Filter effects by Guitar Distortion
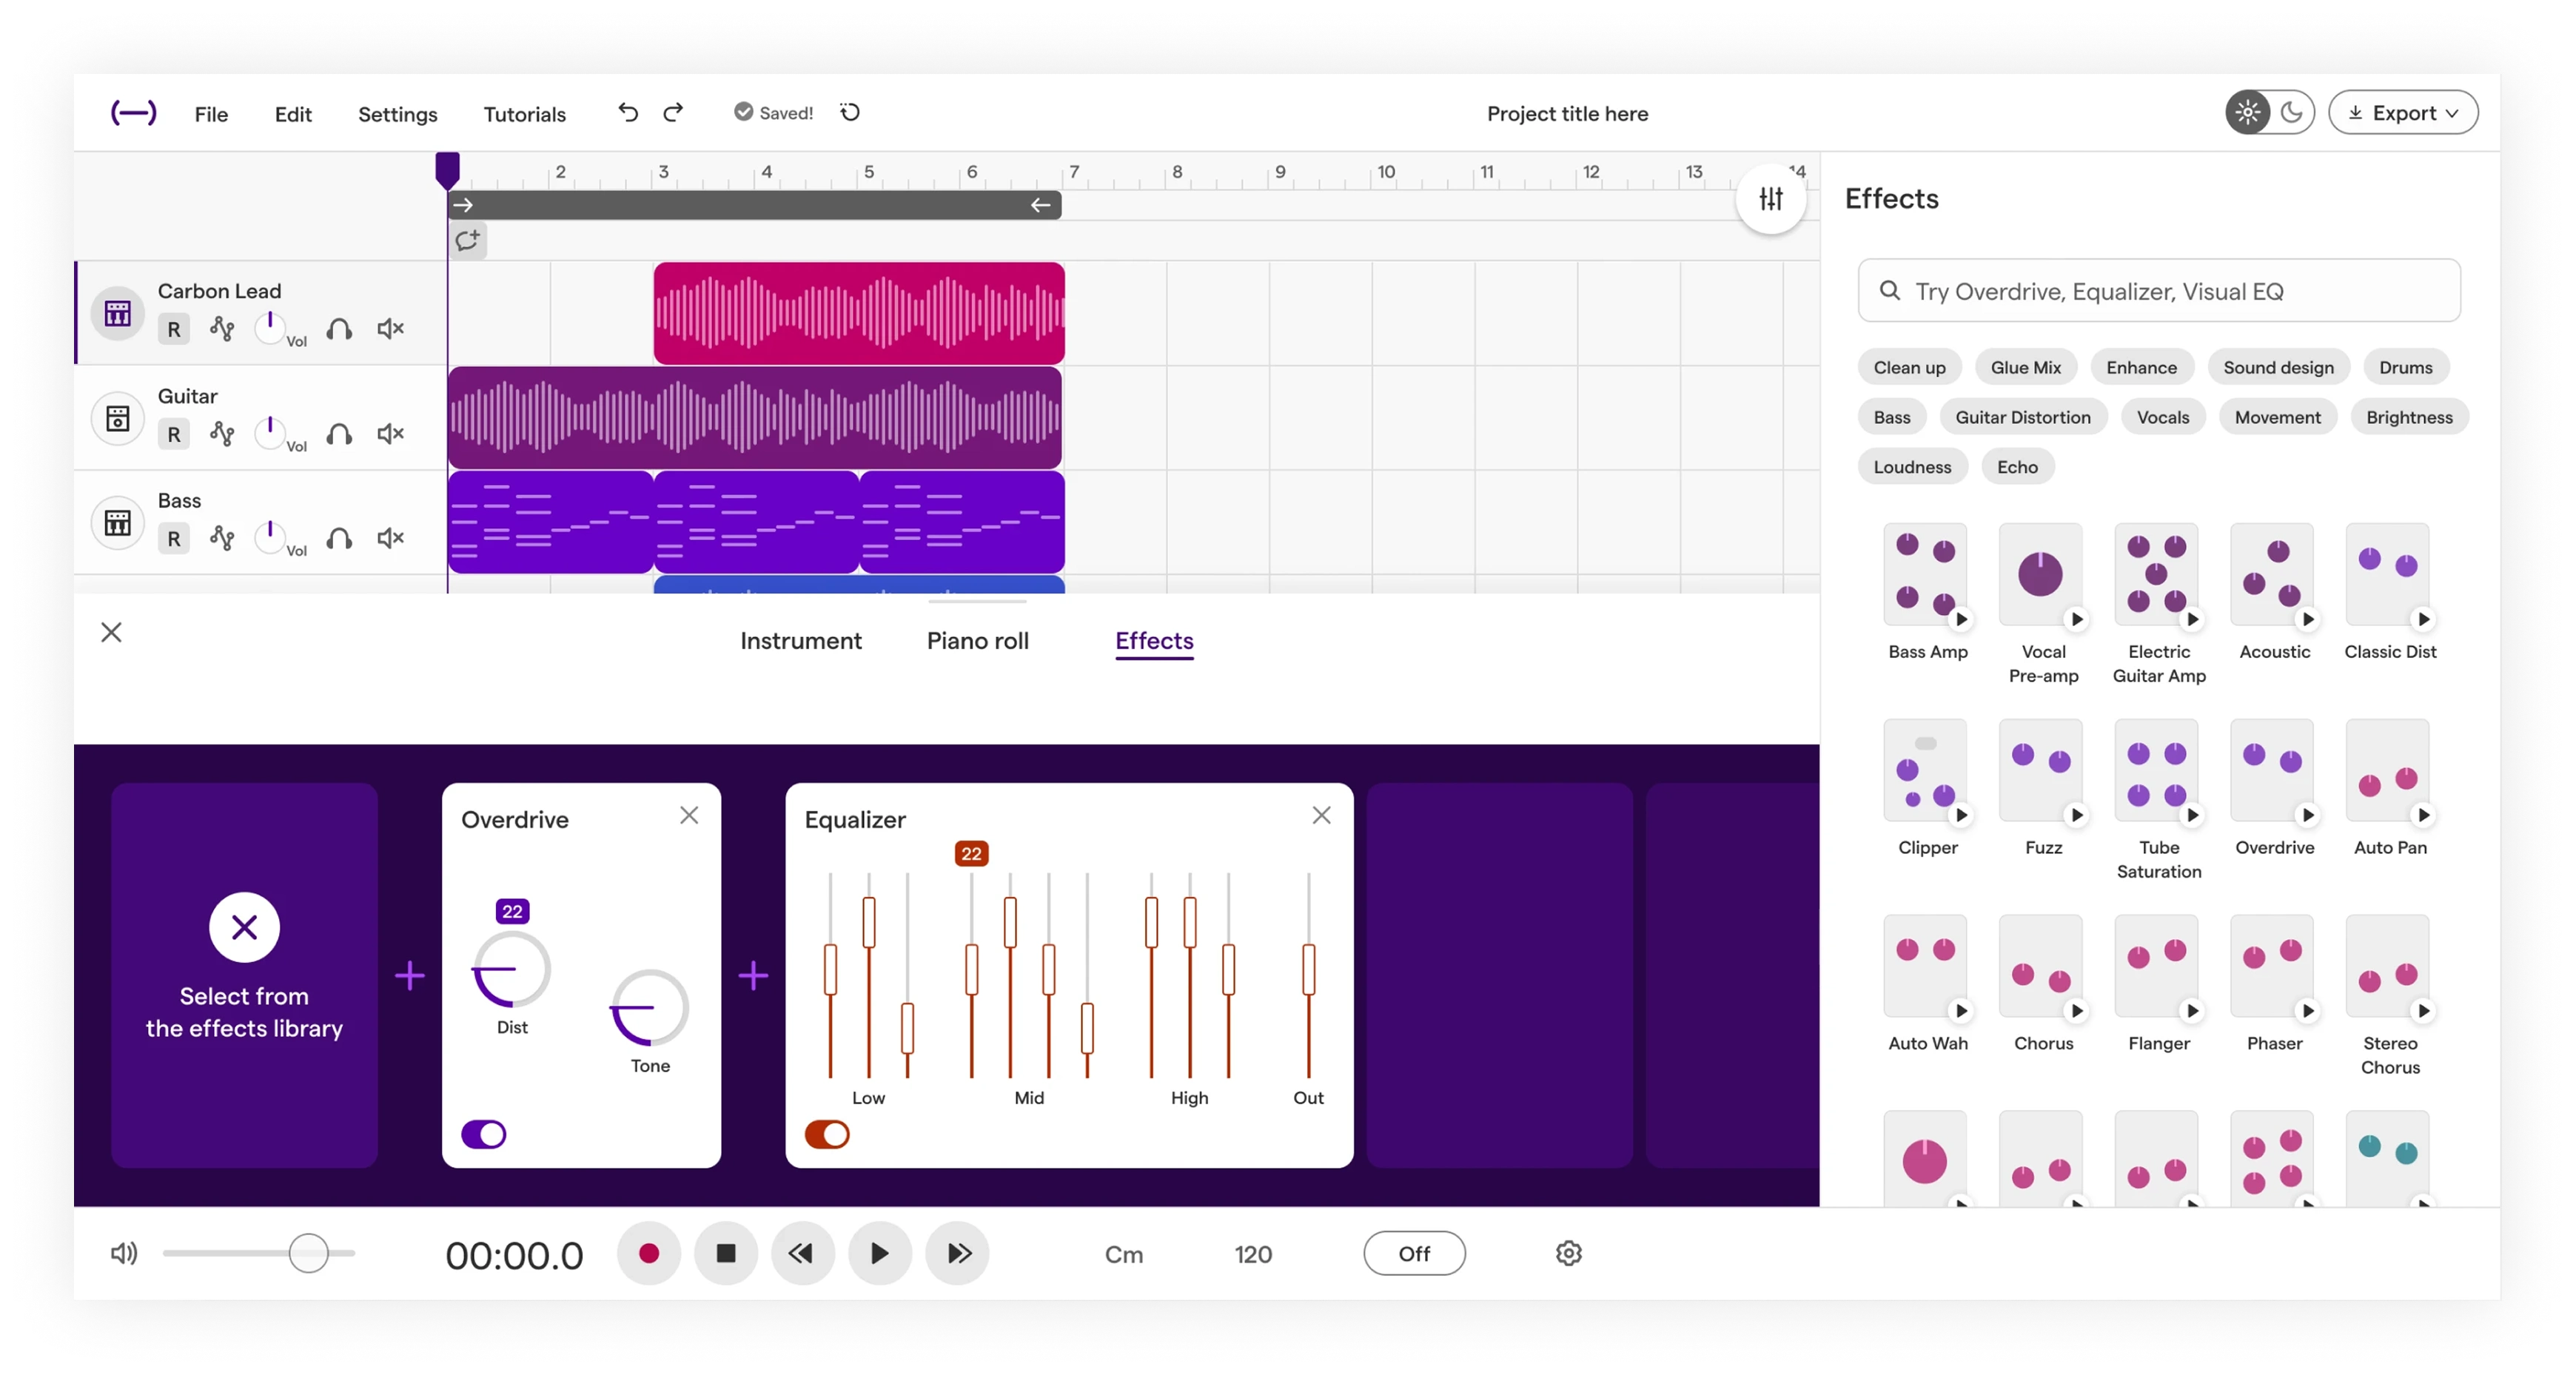The height and width of the screenshot is (1375, 2576). pyautogui.click(x=2023, y=417)
